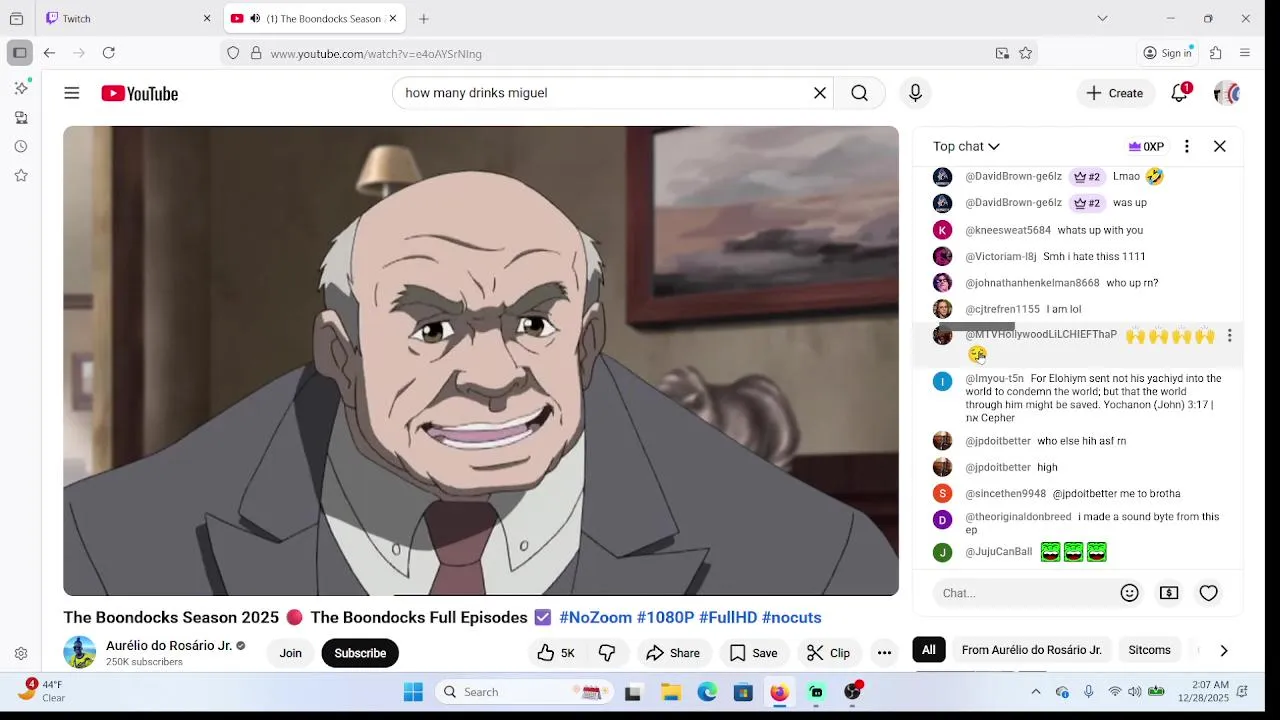Close the live chat panel
1280x720 pixels.
pos(1220,146)
